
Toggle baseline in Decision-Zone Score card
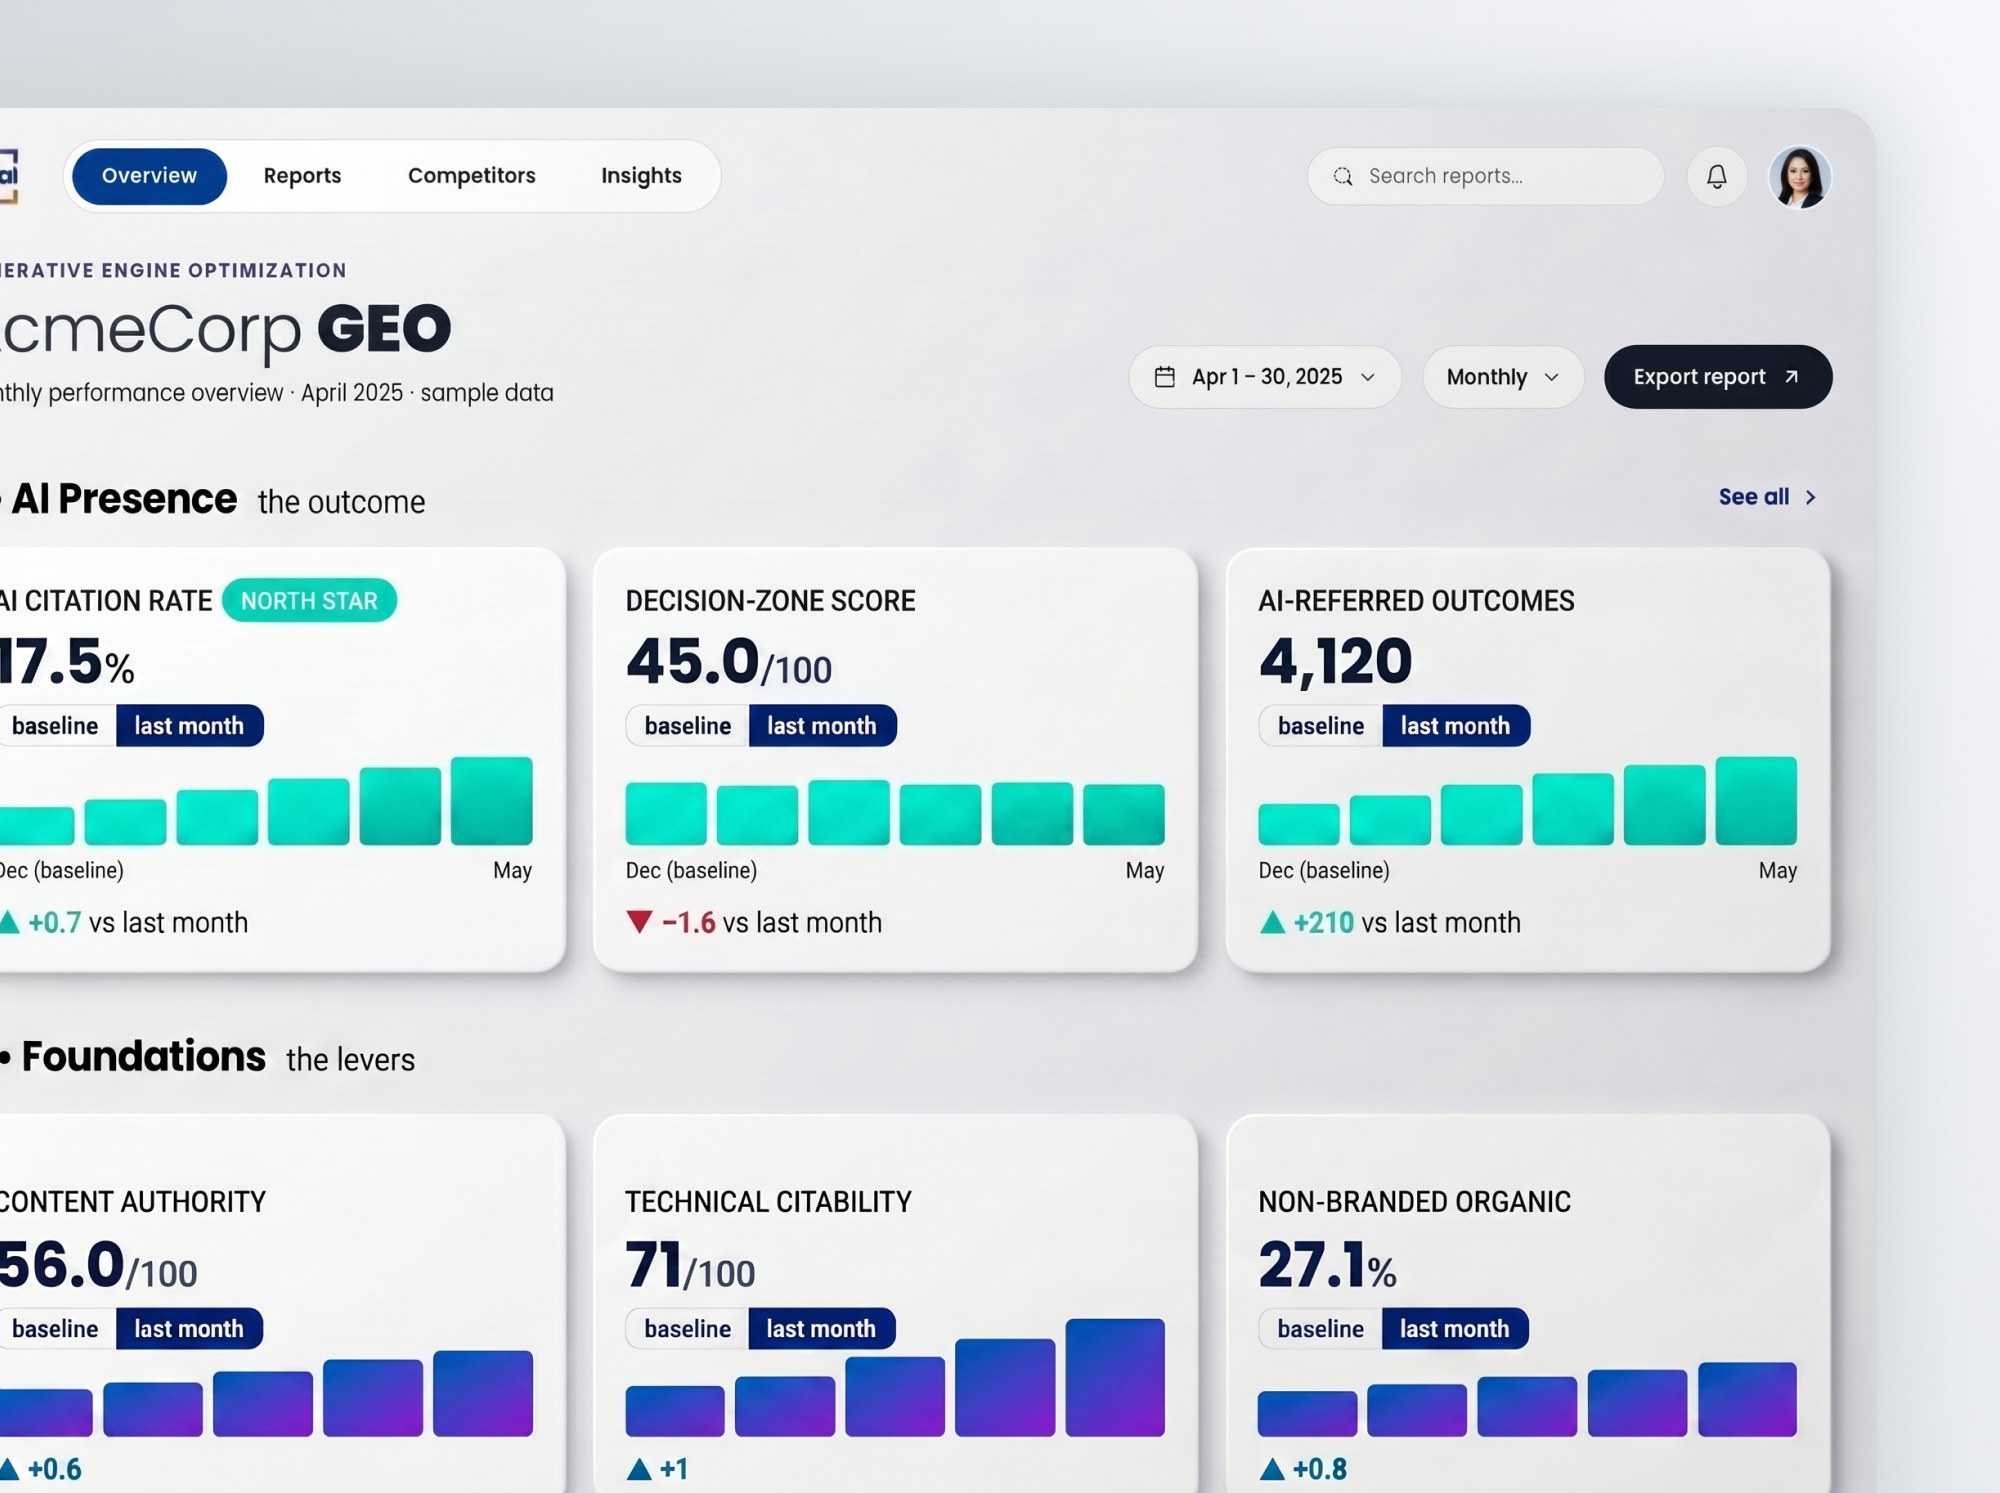pos(687,726)
